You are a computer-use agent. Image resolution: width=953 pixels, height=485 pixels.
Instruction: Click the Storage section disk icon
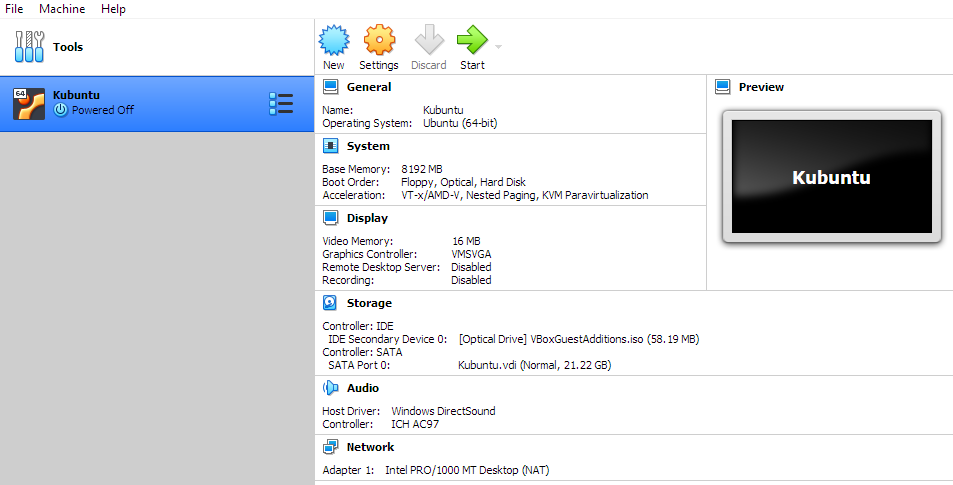click(x=330, y=303)
